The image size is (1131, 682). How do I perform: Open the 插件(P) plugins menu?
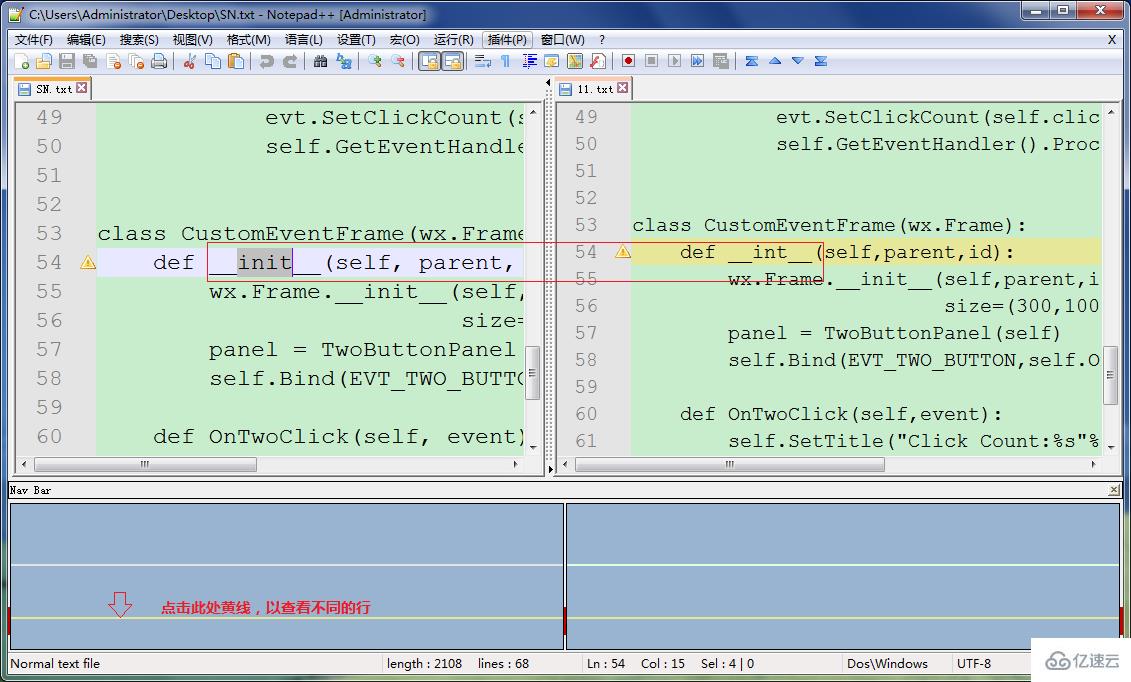[507, 40]
